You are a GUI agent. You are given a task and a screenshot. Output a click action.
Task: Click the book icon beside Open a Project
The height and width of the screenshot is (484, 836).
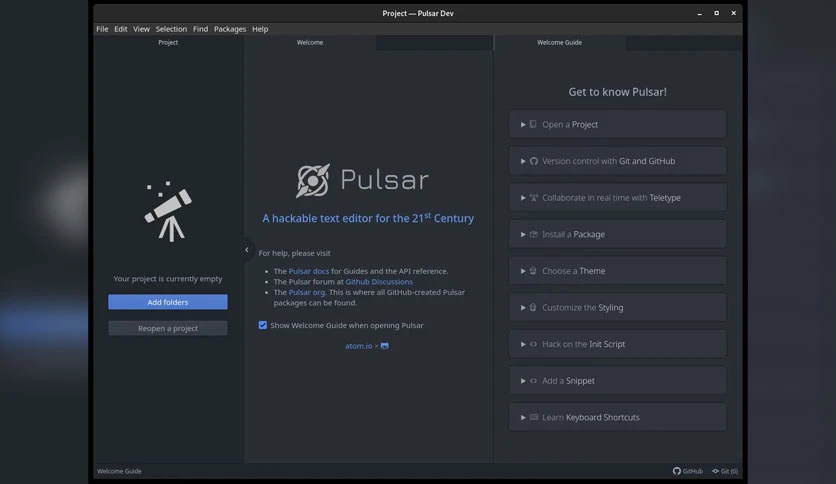coord(533,124)
